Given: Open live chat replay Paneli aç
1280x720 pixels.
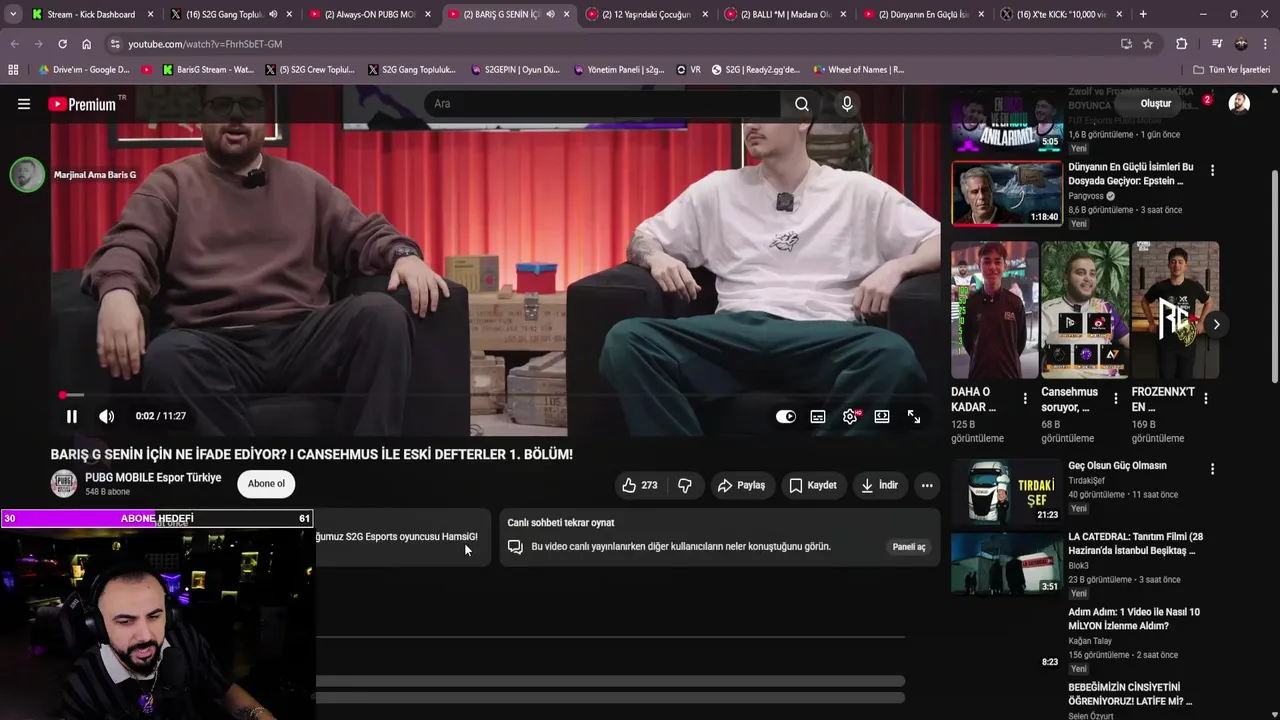Looking at the screenshot, I should point(909,547).
